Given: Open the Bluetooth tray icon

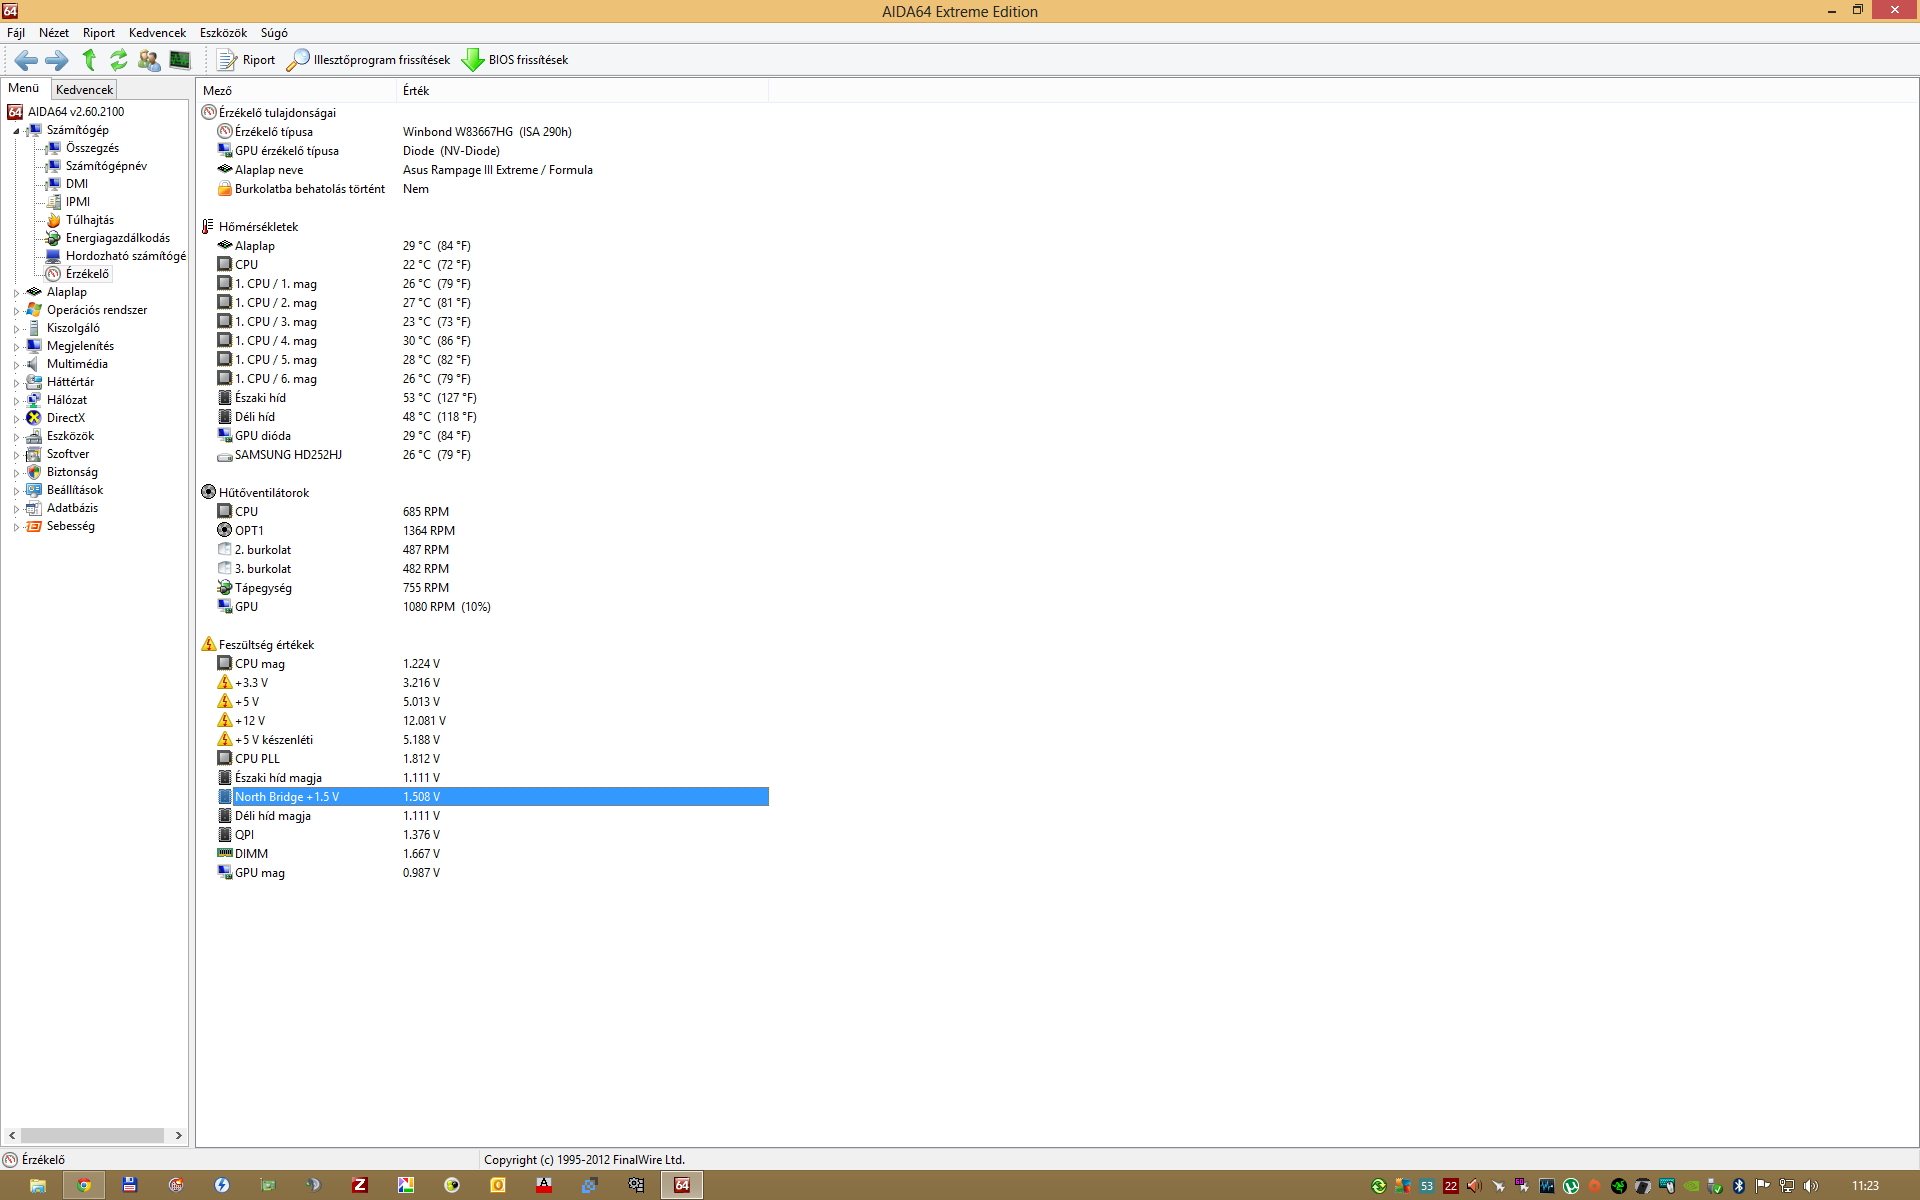Looking at the screenshot, I should tap(1739, 1186).
